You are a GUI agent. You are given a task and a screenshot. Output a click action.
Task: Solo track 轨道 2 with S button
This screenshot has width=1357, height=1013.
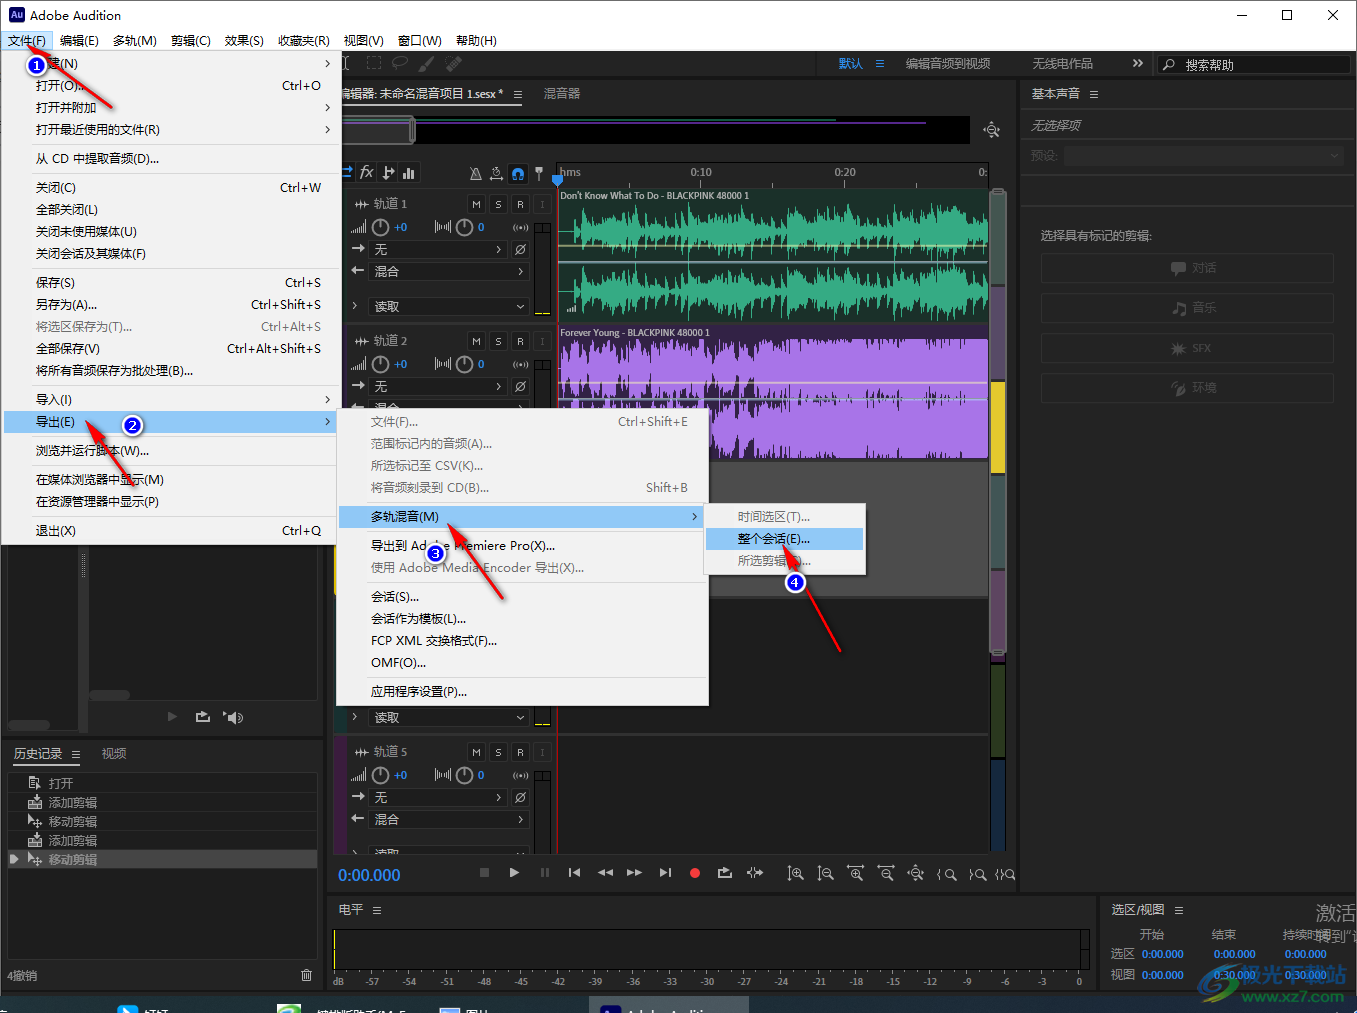498,341
